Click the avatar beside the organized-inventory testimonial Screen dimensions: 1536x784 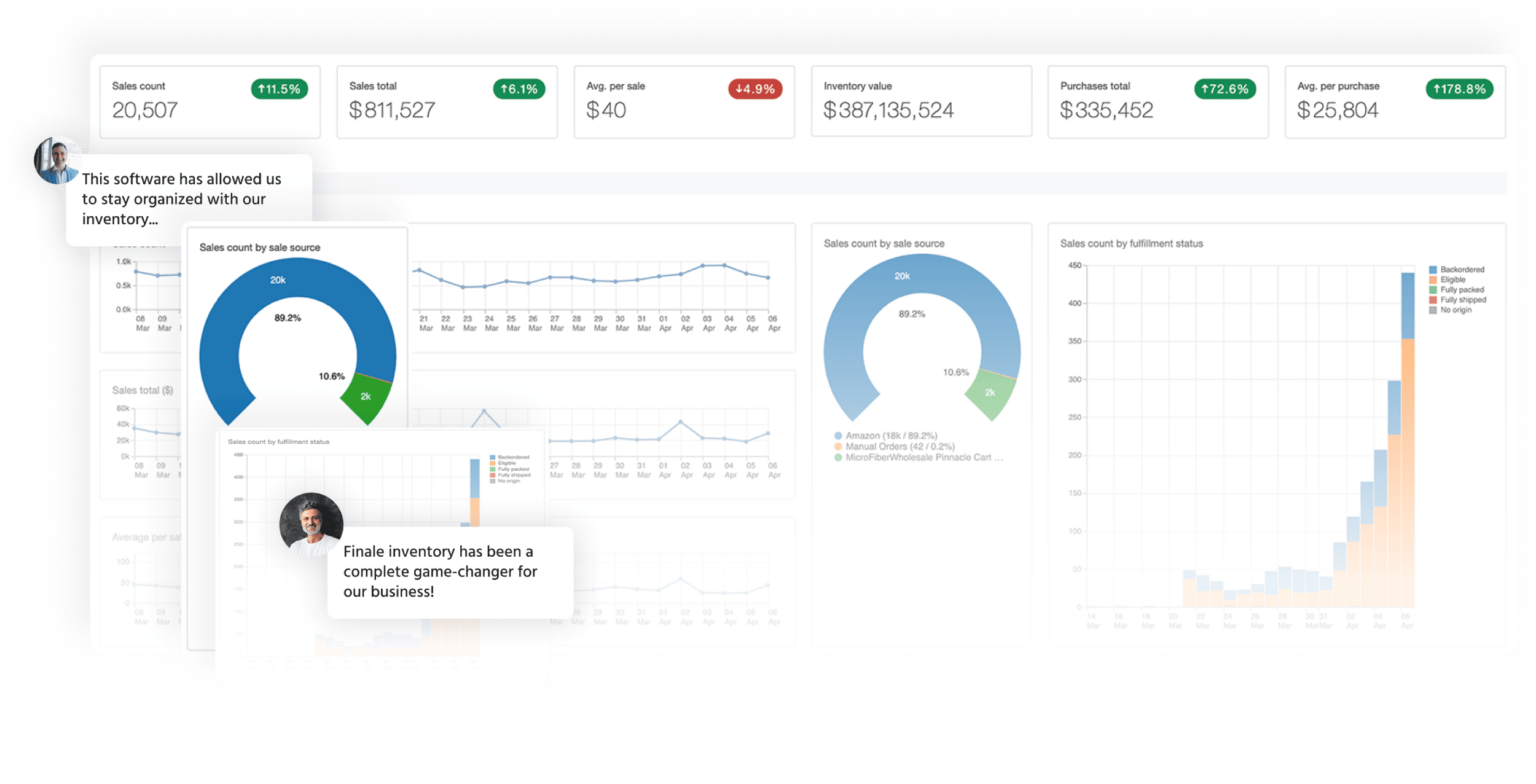coord(58,160)
